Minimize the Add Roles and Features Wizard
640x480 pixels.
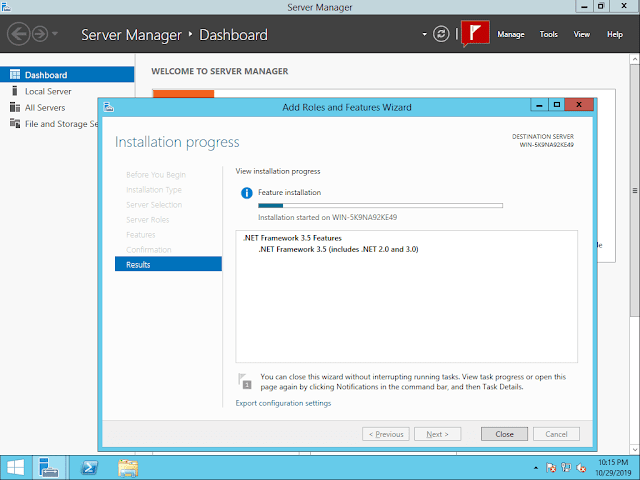click(539, 105)
